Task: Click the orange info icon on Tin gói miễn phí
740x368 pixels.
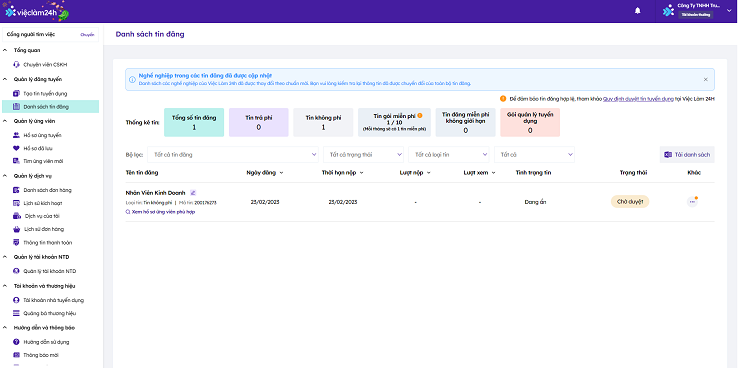Action: [x=420, y=115]
